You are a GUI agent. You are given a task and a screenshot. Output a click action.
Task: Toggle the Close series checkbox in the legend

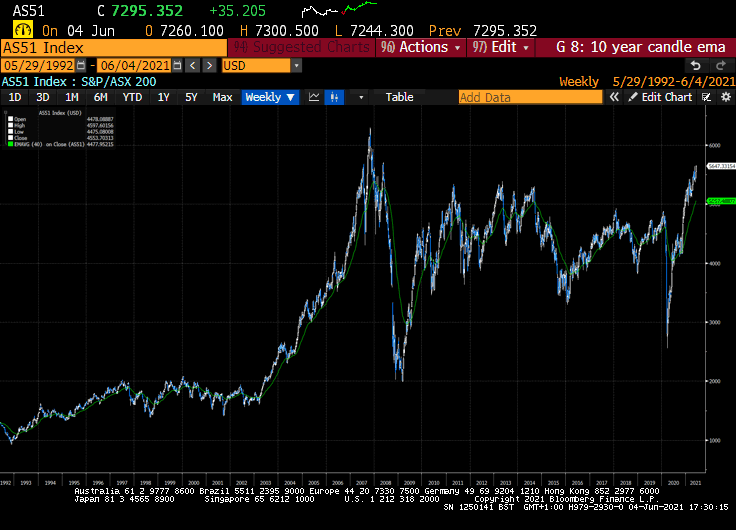click(10, 138)
